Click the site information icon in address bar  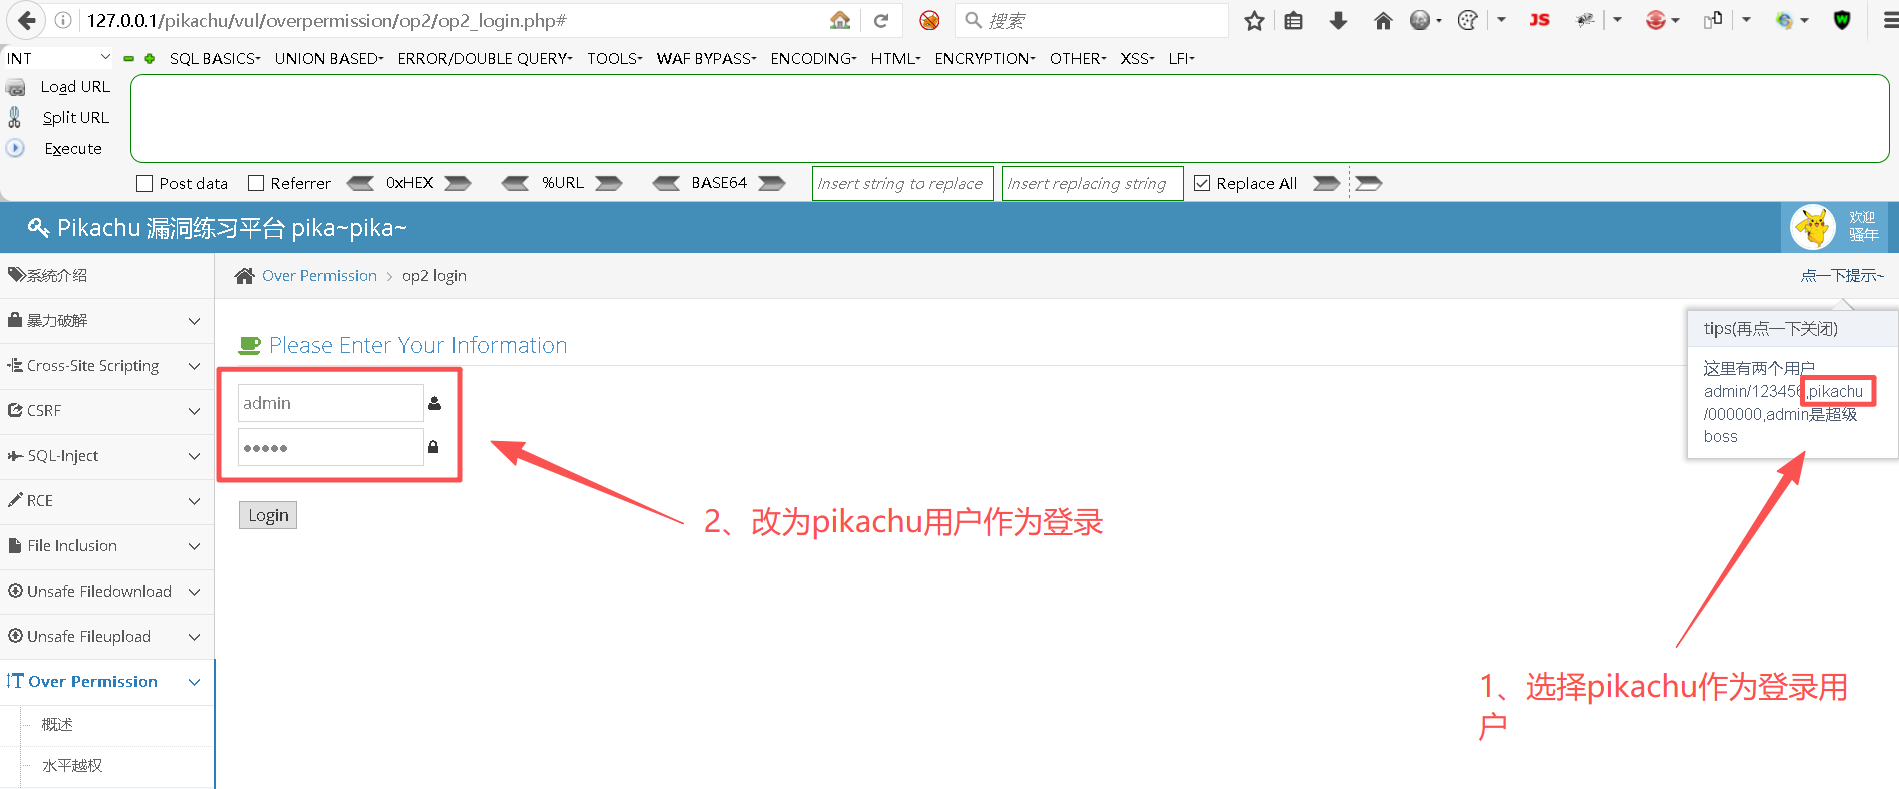pos(62,20)
